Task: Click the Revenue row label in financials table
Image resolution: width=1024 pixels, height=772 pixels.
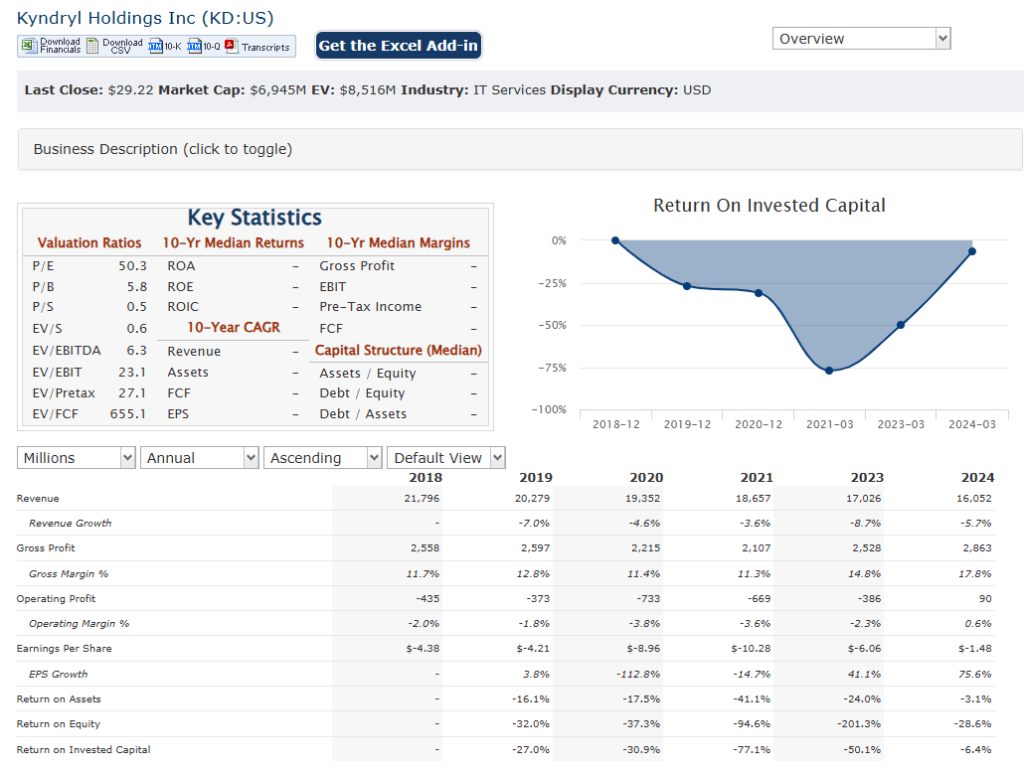Action: (38, 498)
